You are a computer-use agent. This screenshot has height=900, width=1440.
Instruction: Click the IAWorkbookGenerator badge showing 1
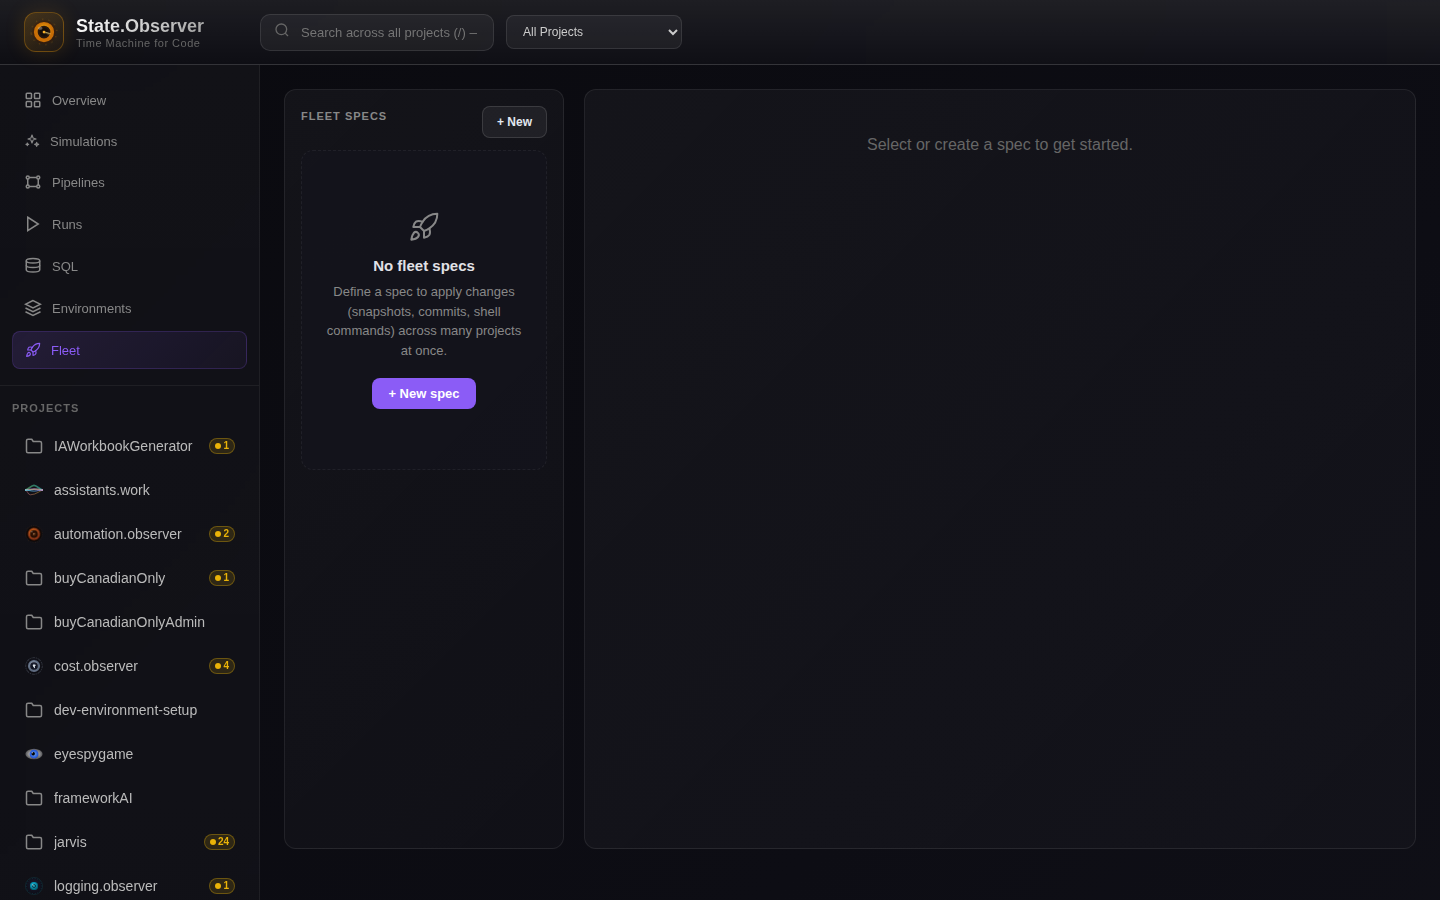pos(222,446)
